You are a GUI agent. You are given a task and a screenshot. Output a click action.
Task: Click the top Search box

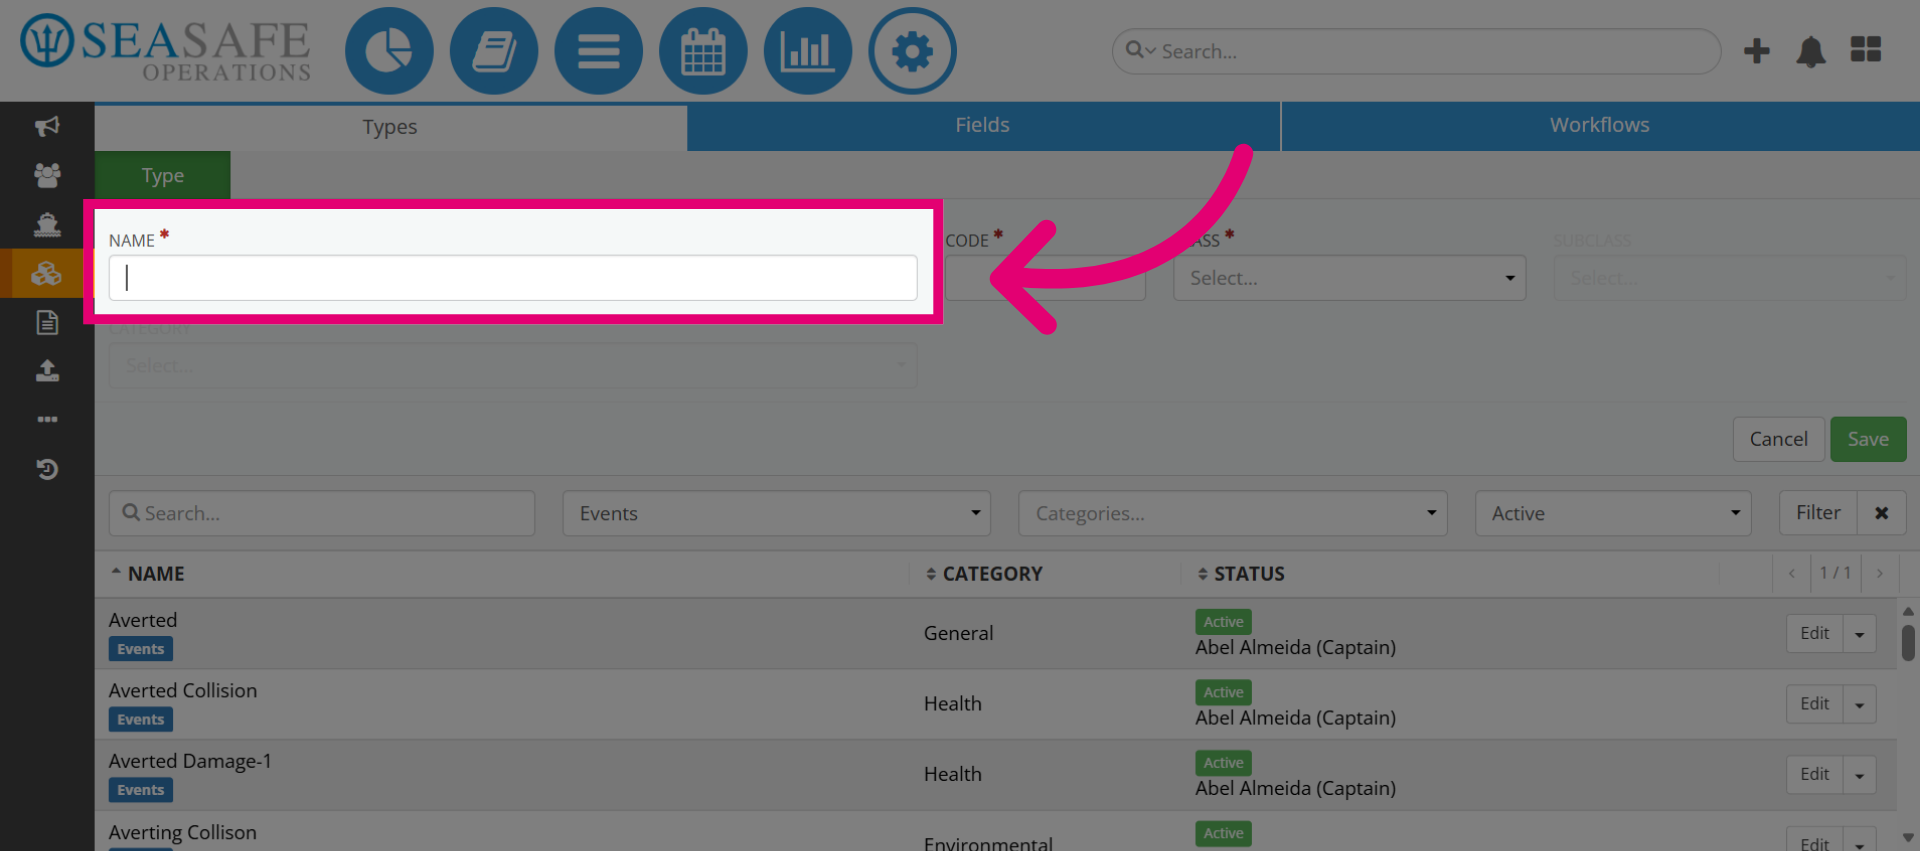[1416, 51]
